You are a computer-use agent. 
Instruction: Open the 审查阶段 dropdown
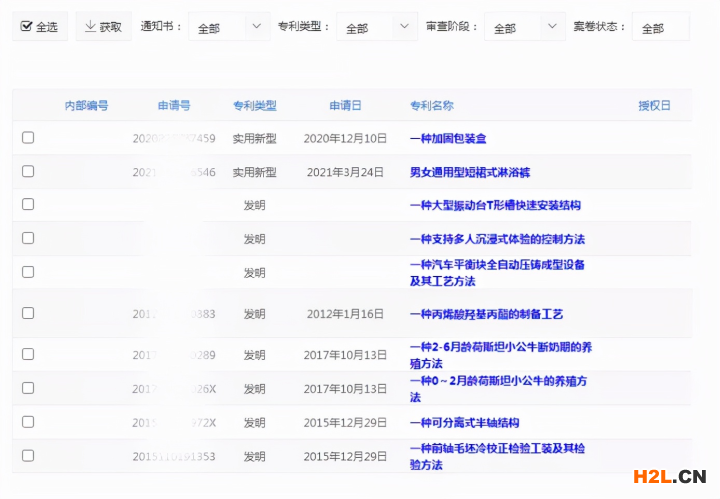pos(524,28)
